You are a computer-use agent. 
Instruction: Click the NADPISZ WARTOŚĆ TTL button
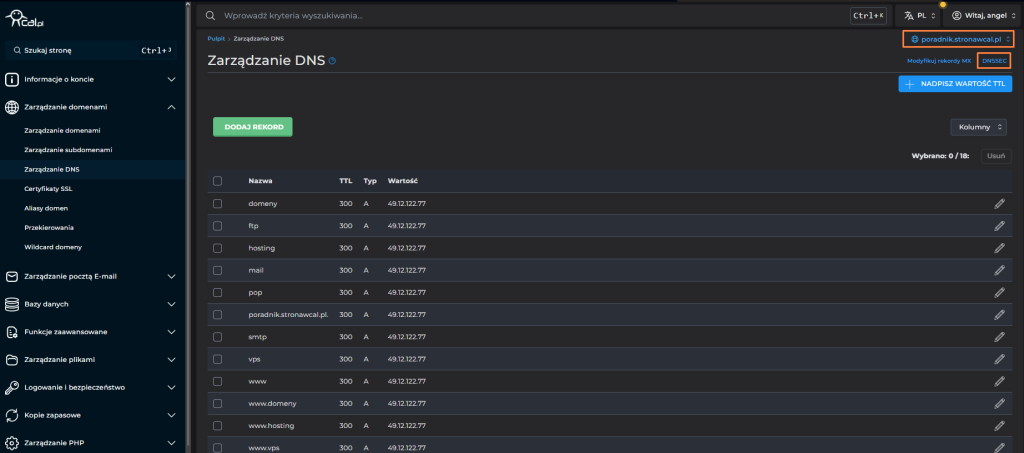pos(955,84)
